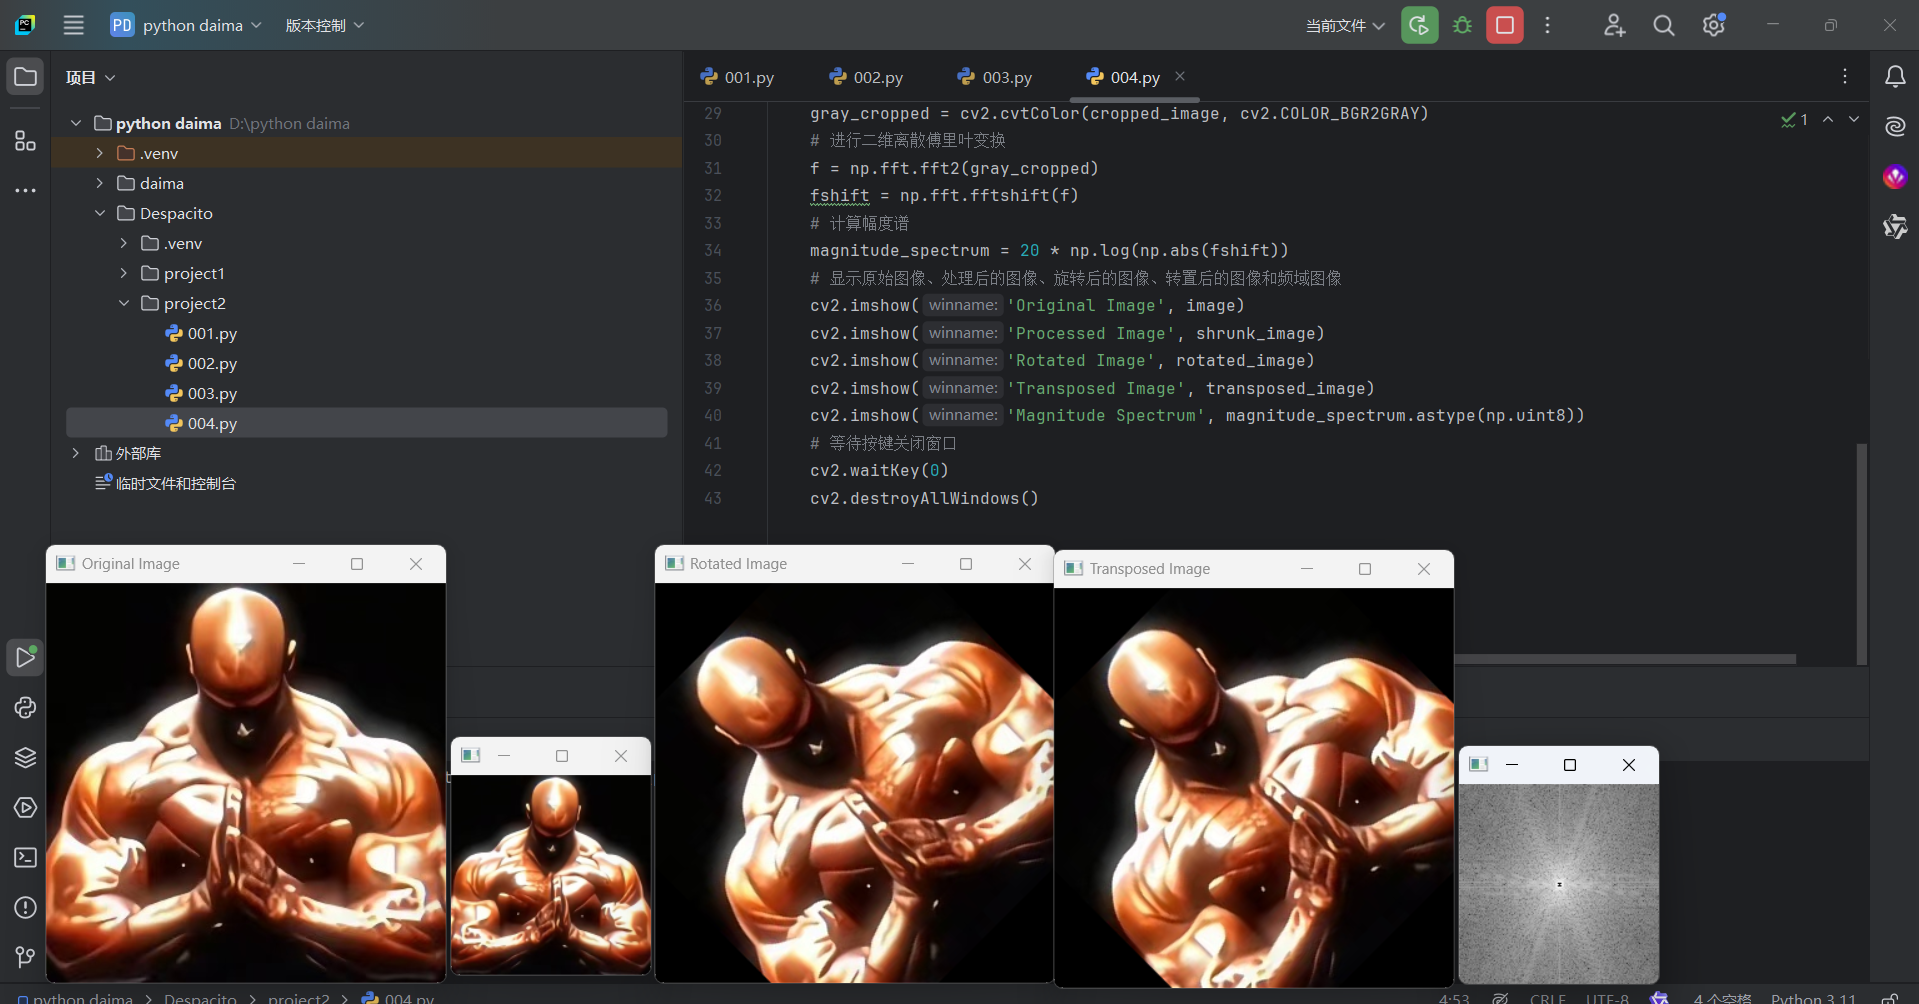Click the Original Image window picture
Image resolution: width=1919 pixels, height=1004 pixels.
[x=246, y=782]
